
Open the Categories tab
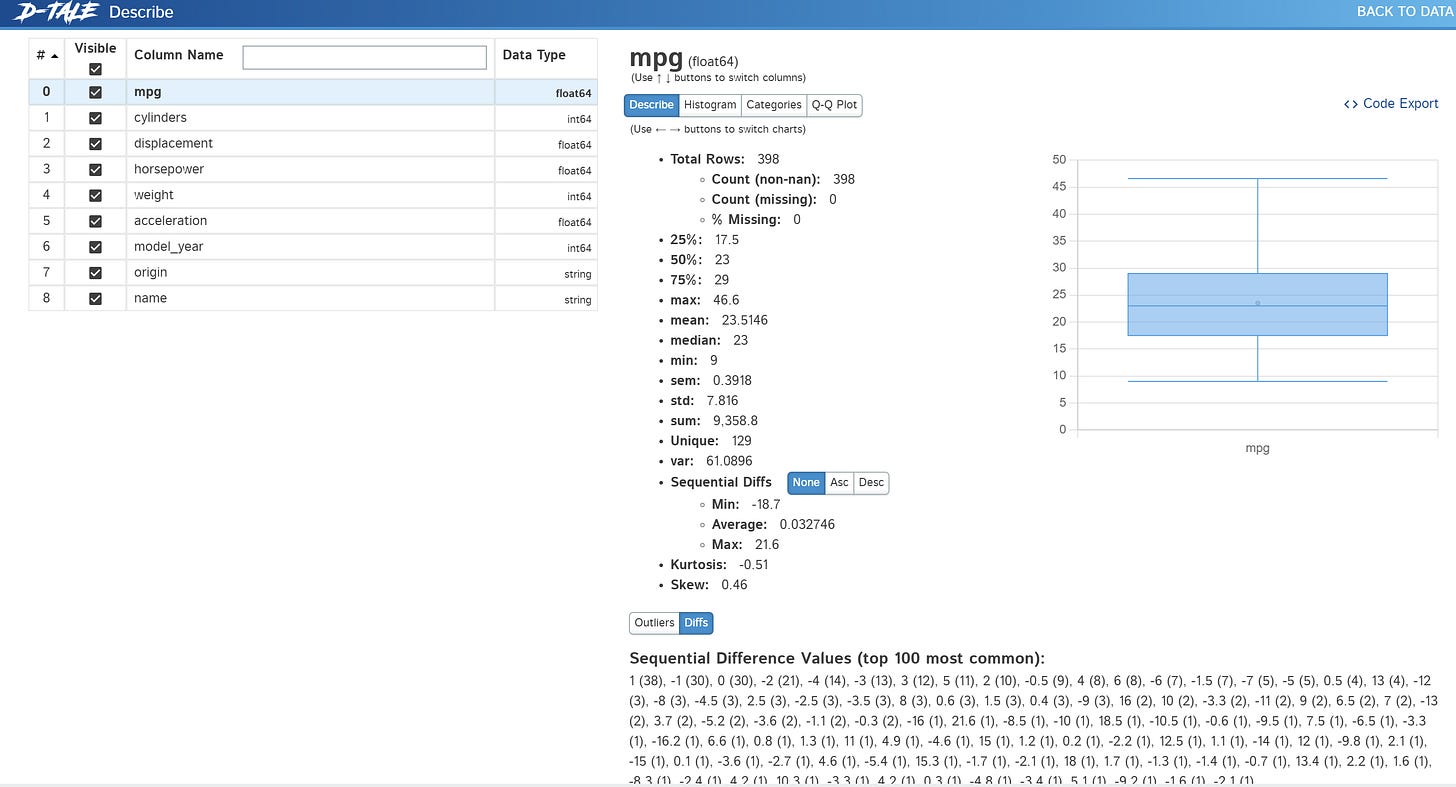point(774,104)
